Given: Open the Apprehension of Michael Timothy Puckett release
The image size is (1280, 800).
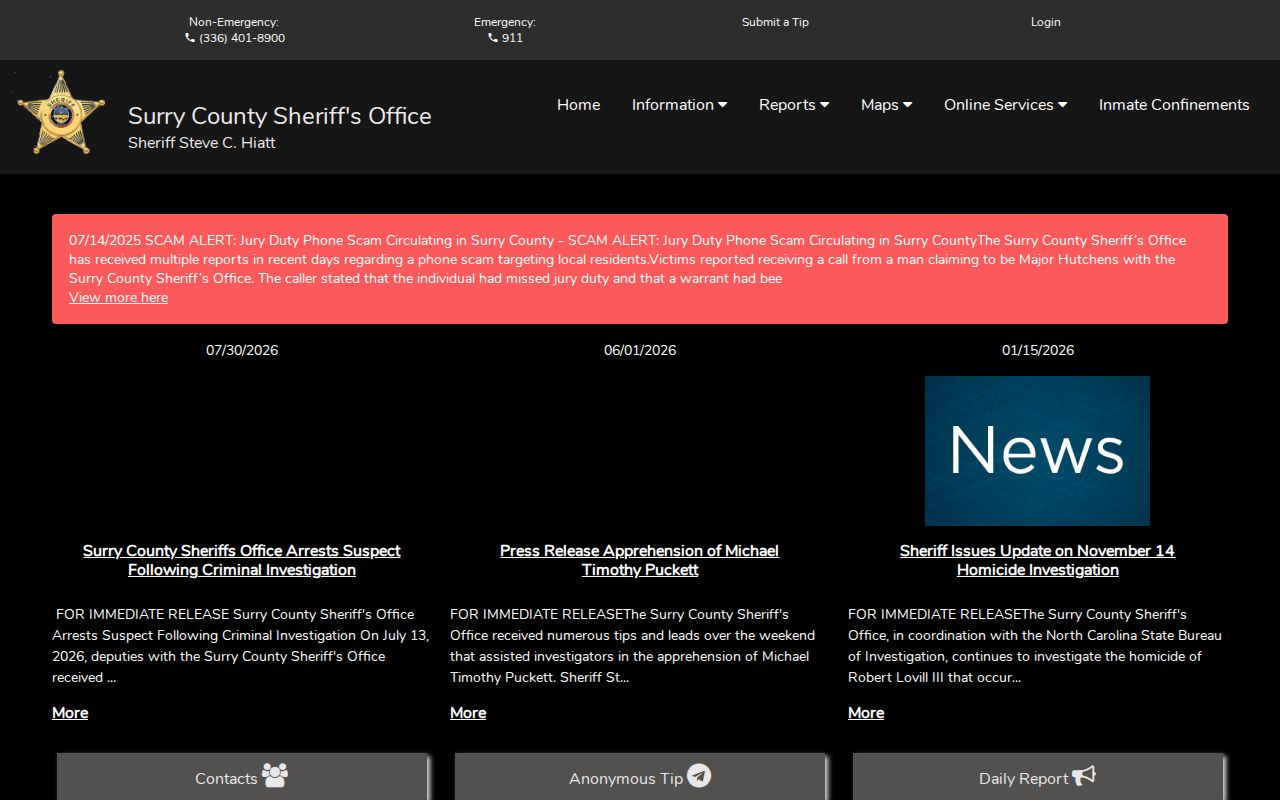Looking at the screenshot, I should 640,560.
